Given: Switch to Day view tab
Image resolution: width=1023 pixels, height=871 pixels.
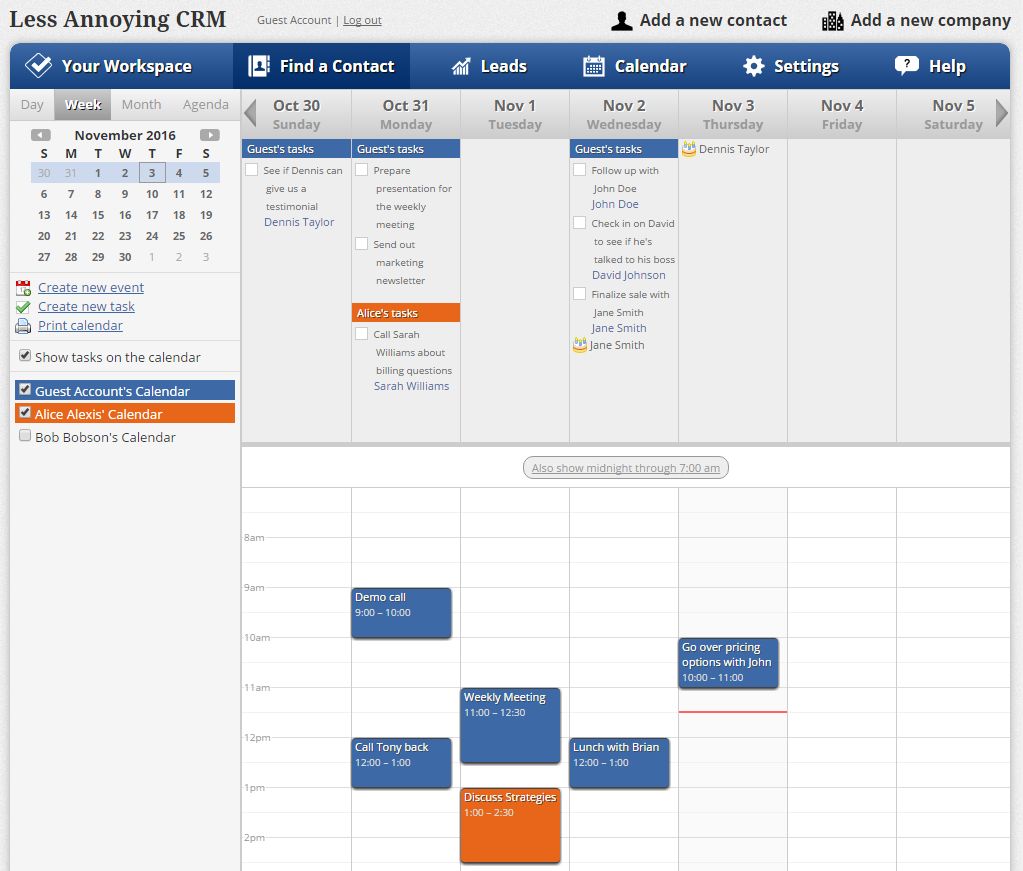Looking at the screenshot, I should point(32,104).
